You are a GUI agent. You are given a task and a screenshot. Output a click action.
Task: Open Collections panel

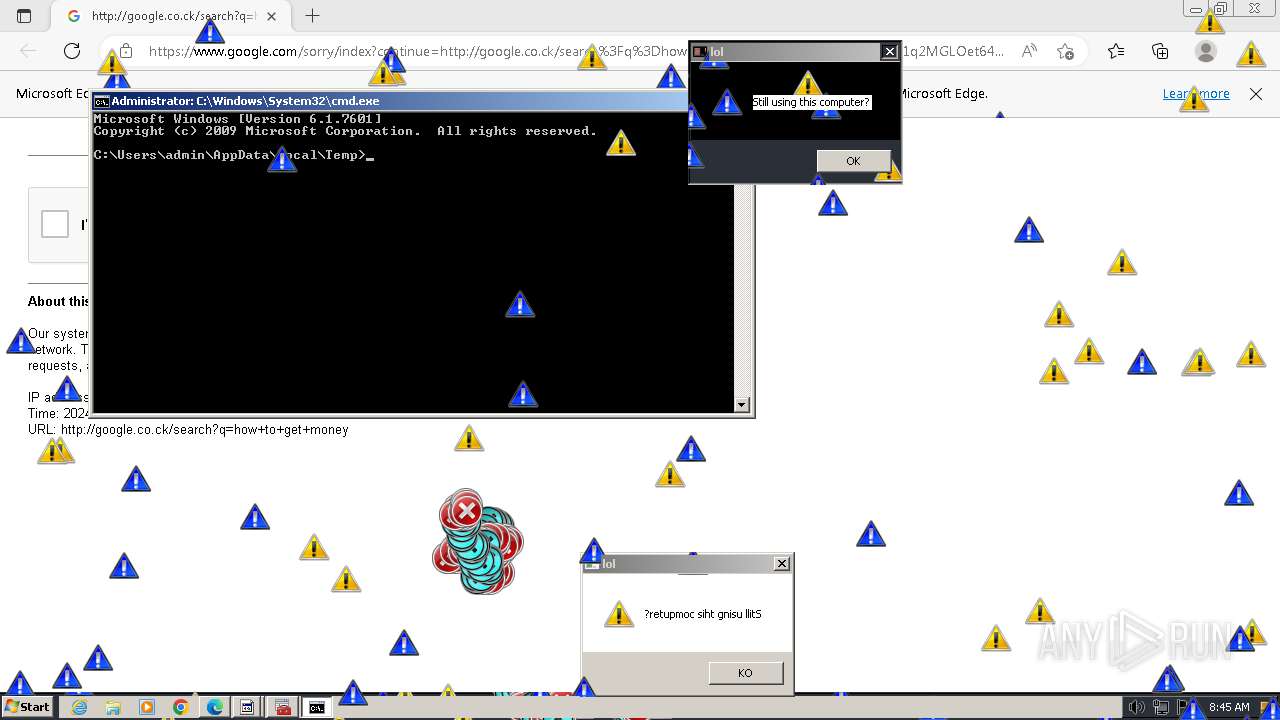[x=1160, y=51]
